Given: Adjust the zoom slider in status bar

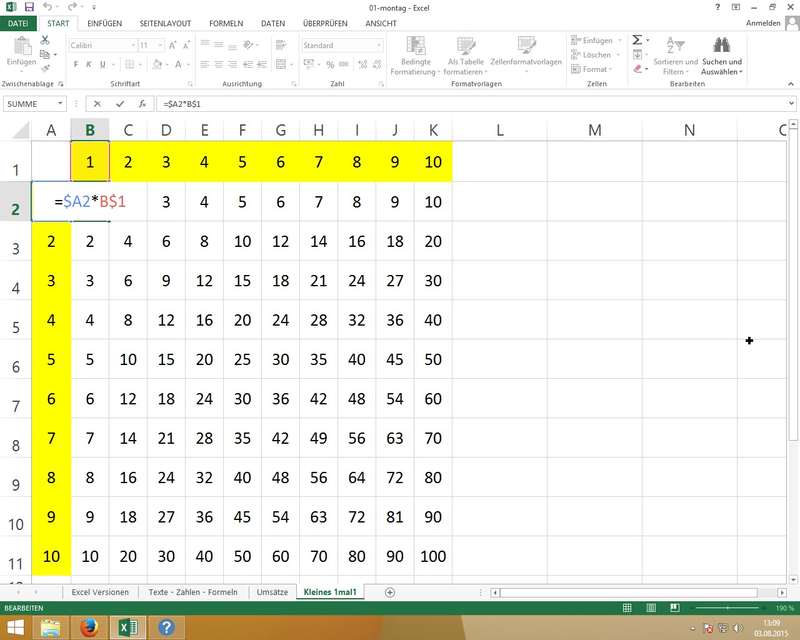Looking at the screenshot, I should [x=727, y=608].
